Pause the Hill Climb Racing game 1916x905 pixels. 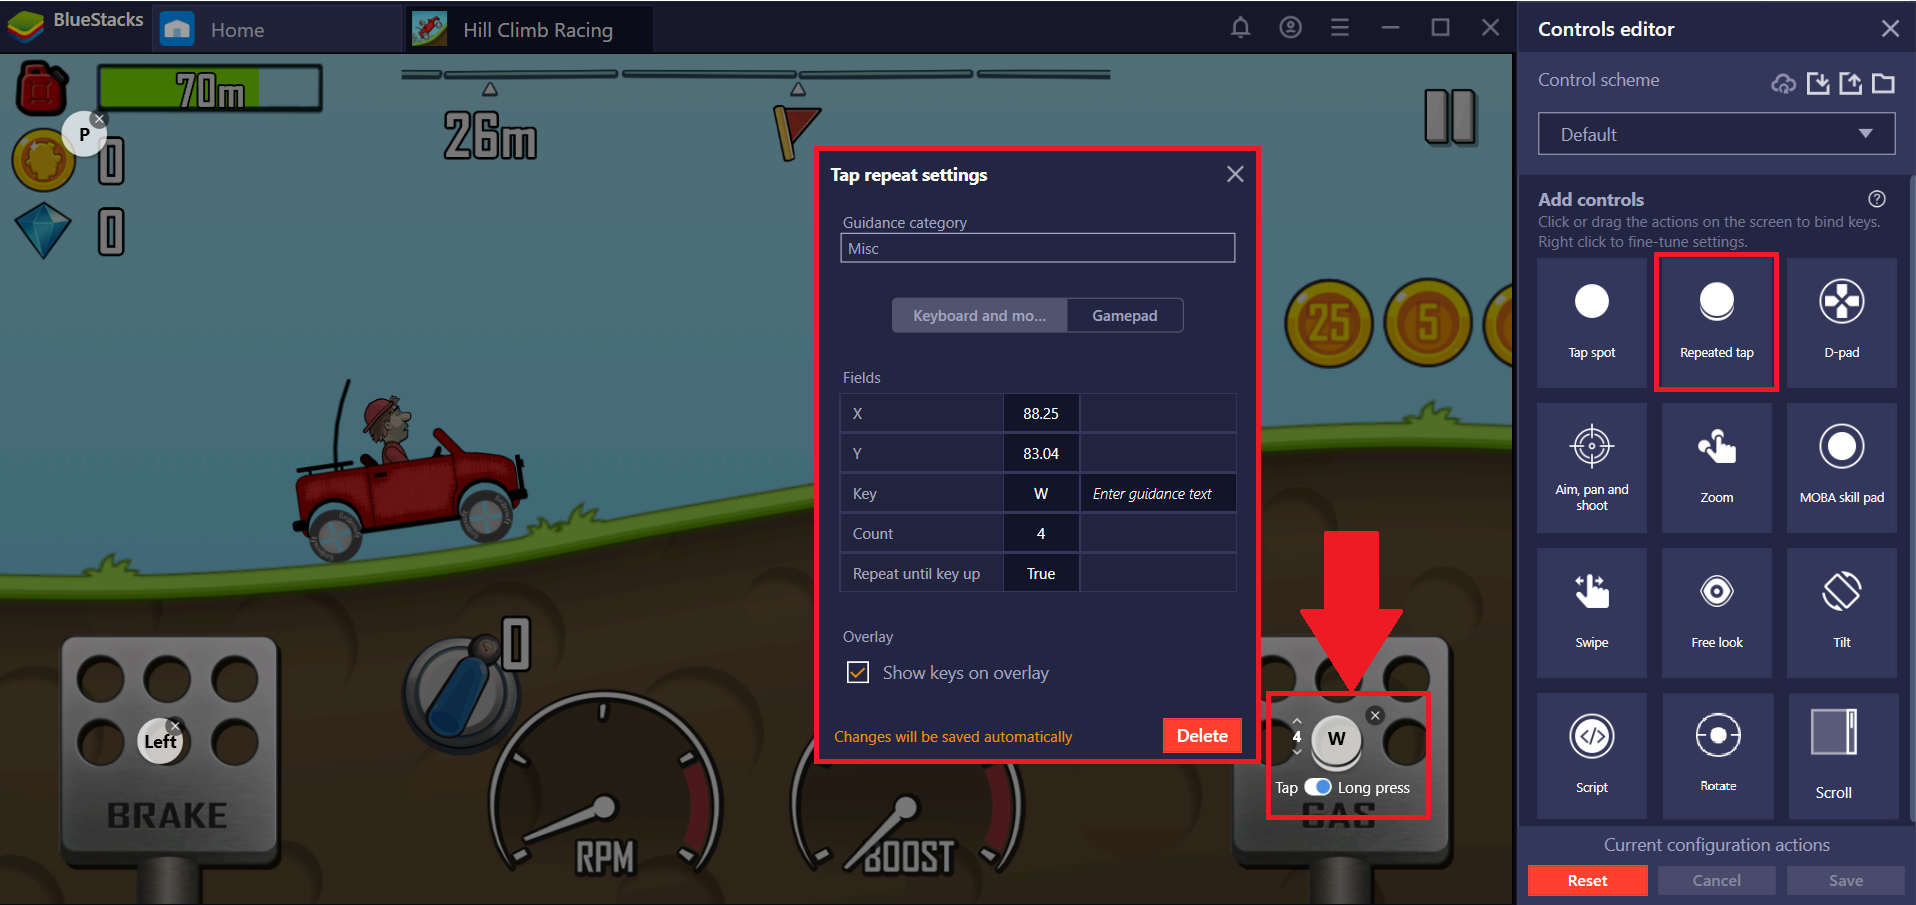click(1449, 117)
